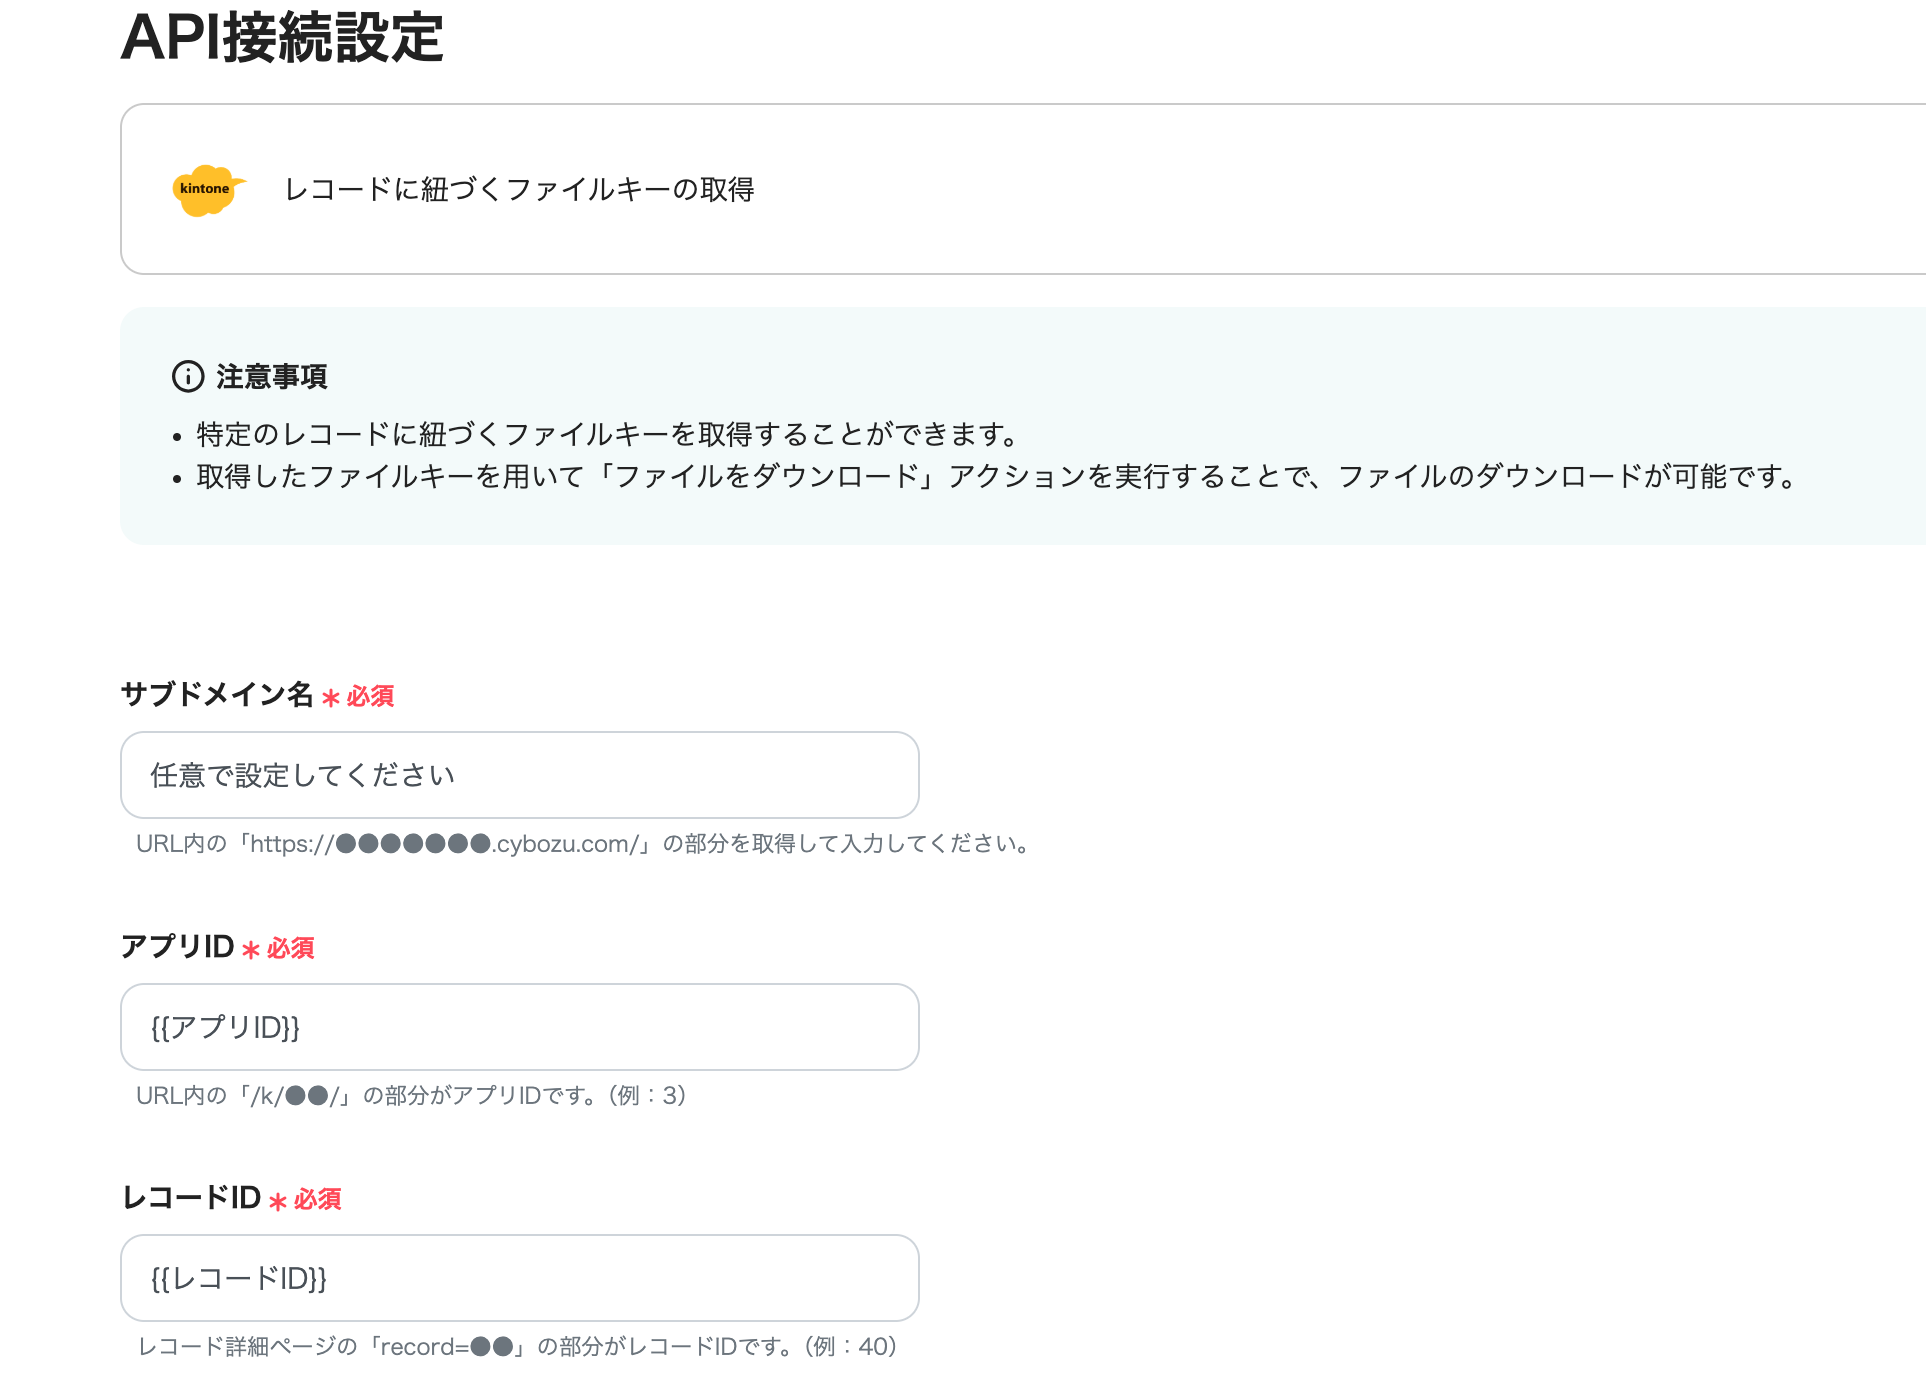Image resolution: width=1926 pixels, height=1384 pixels.
Task: Click the 必須 label beside アプリID
Action: pyautogui.click(x=288, y=948)
